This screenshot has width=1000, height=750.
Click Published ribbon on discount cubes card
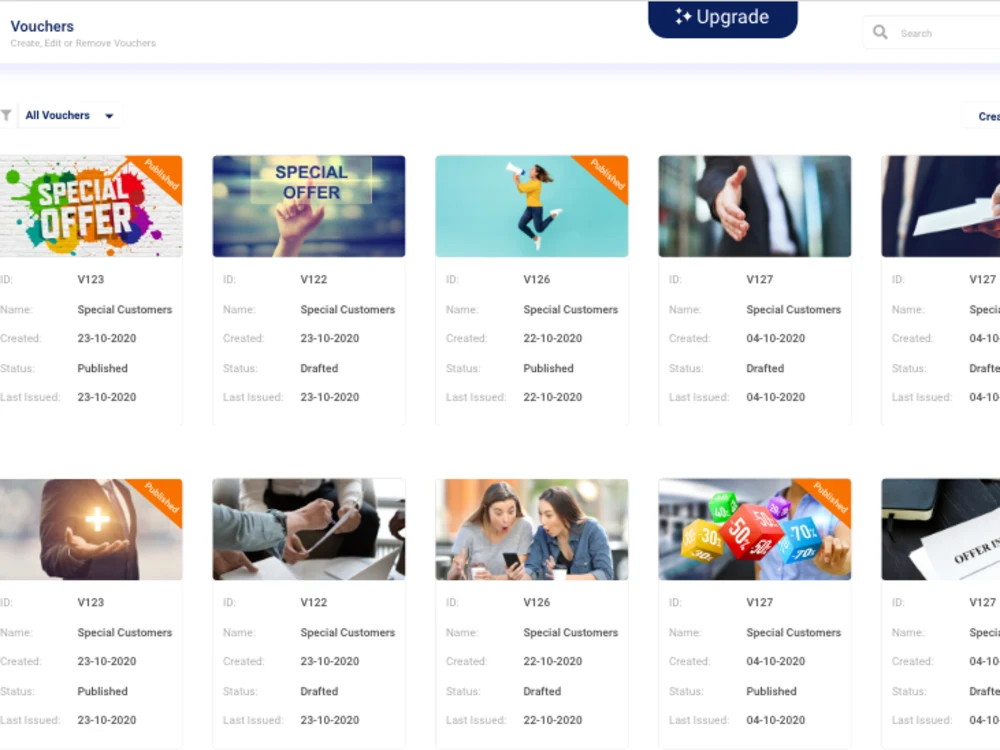point(830,497)
